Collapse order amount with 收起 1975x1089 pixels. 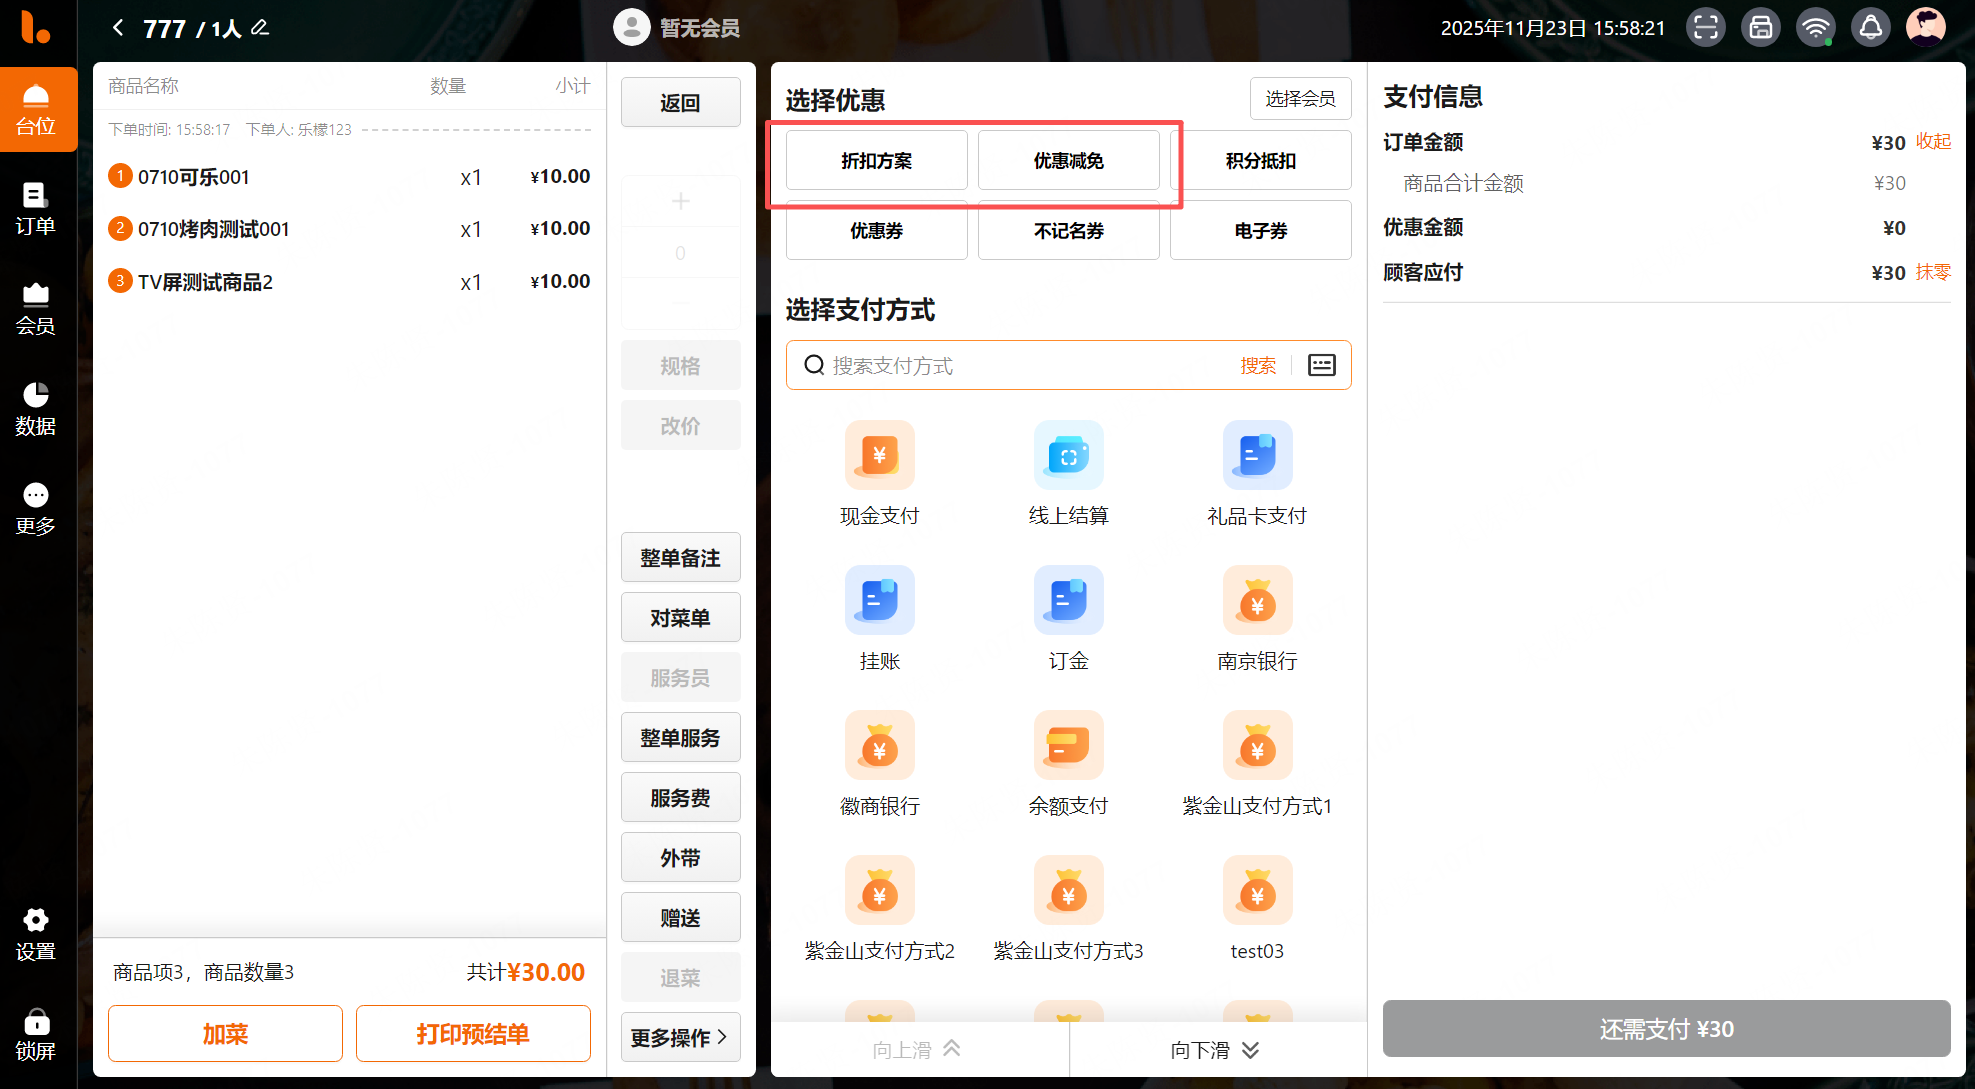coord(1933,142)
